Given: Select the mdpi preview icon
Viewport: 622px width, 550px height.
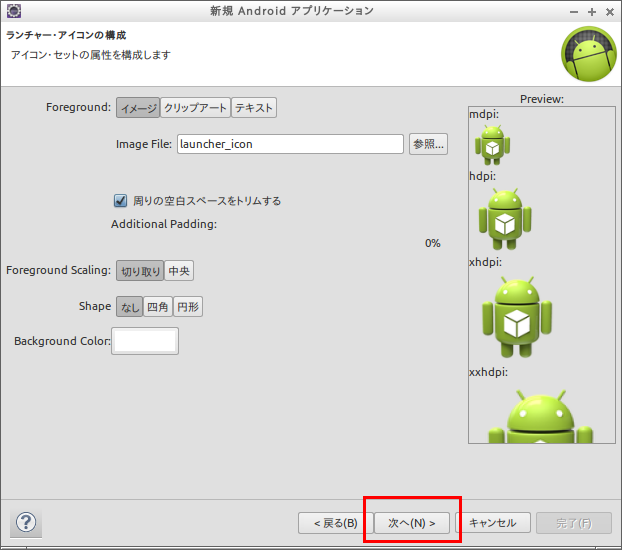Looking at the screenshot, I should 493,145.
